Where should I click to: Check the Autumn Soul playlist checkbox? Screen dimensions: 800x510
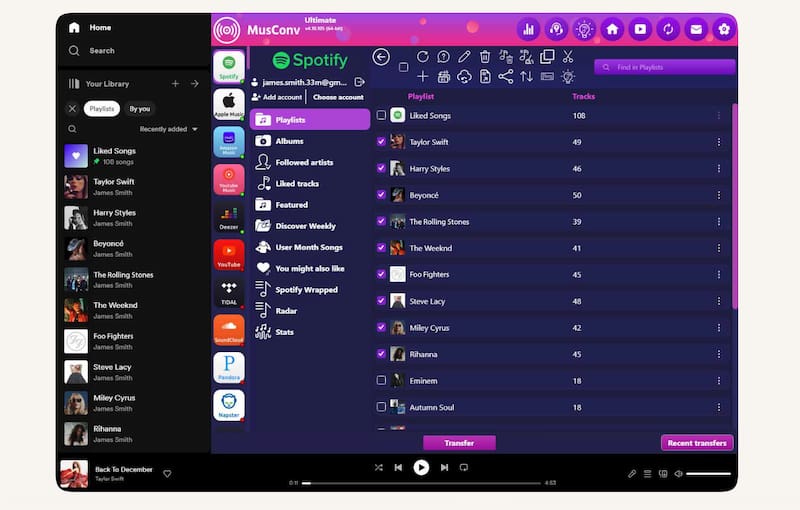pos(381,407)
